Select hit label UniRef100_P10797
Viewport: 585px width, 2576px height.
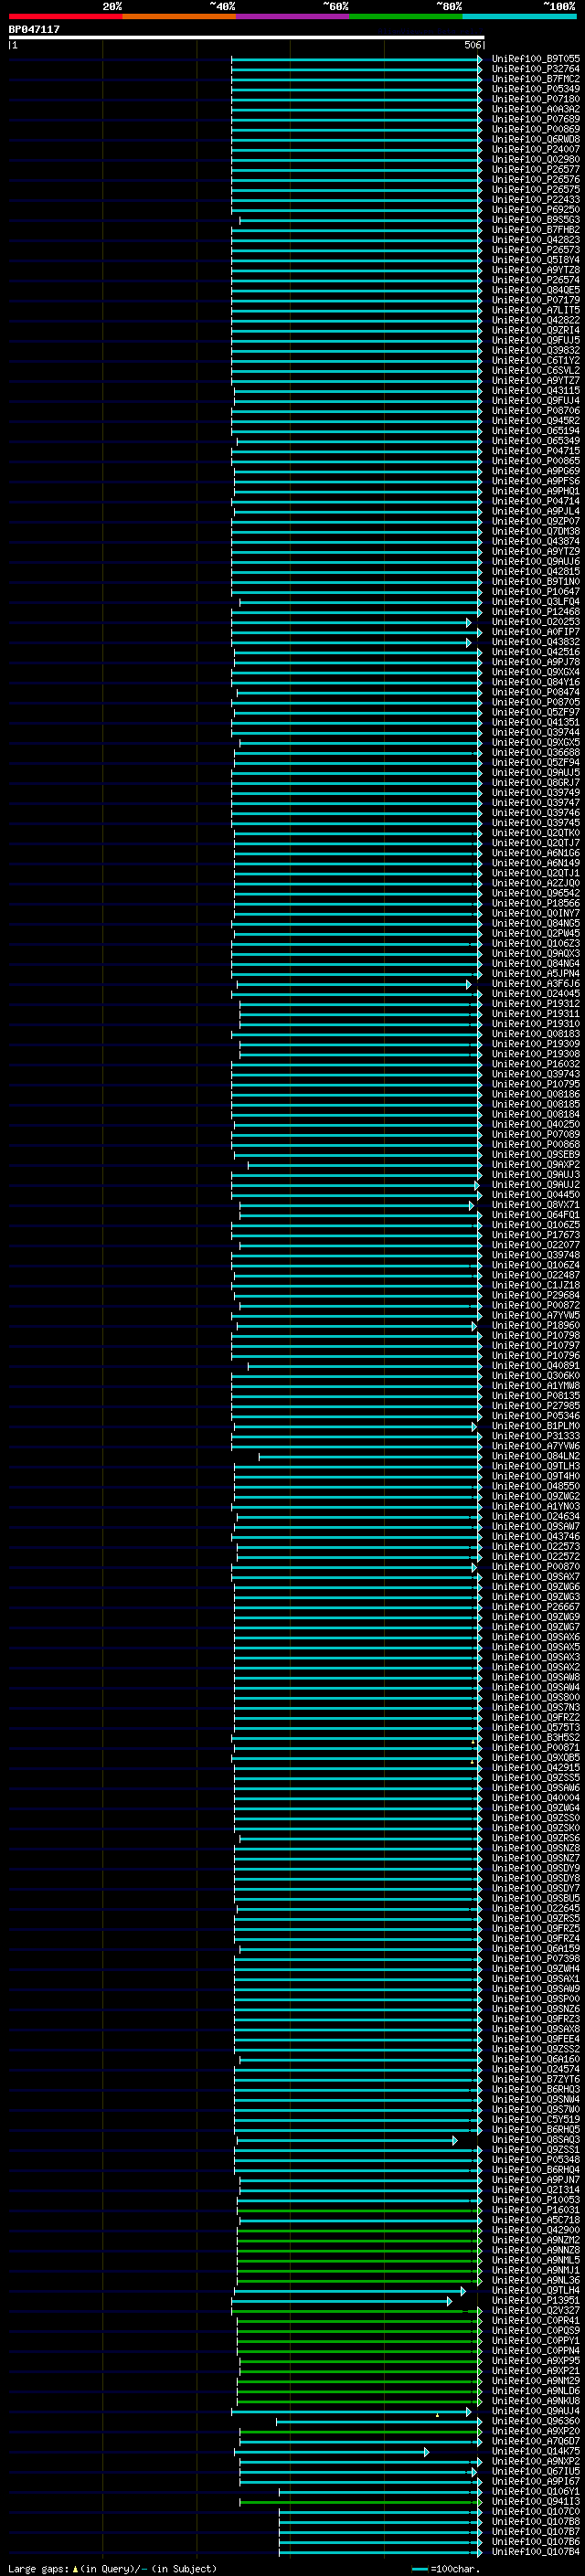pos(536,1346)
